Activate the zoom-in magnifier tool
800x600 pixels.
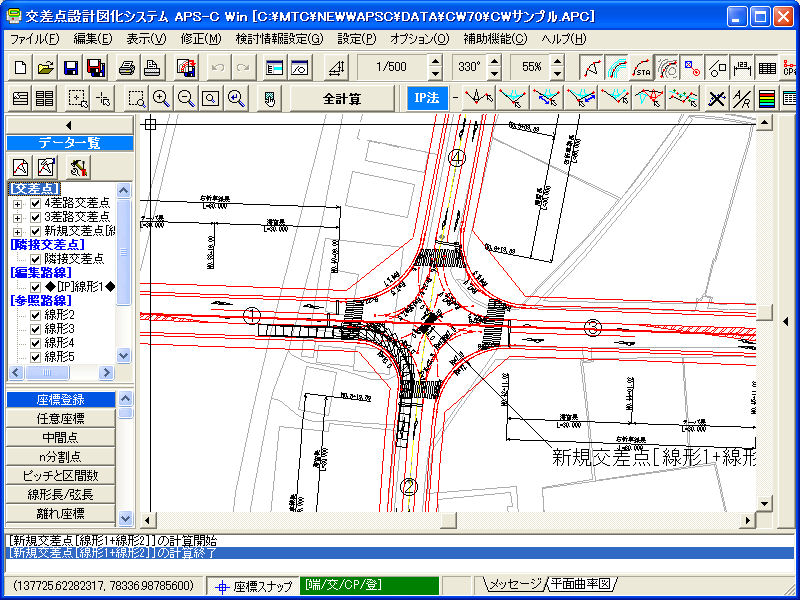pyautogui.click(x=160, y=98)
